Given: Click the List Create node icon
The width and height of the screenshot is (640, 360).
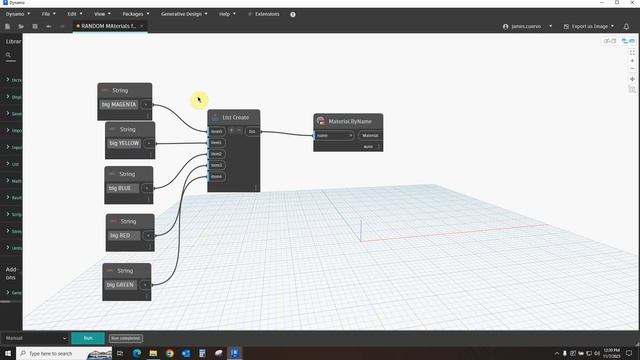Looking at the screenshot, I should click(215, 118).
